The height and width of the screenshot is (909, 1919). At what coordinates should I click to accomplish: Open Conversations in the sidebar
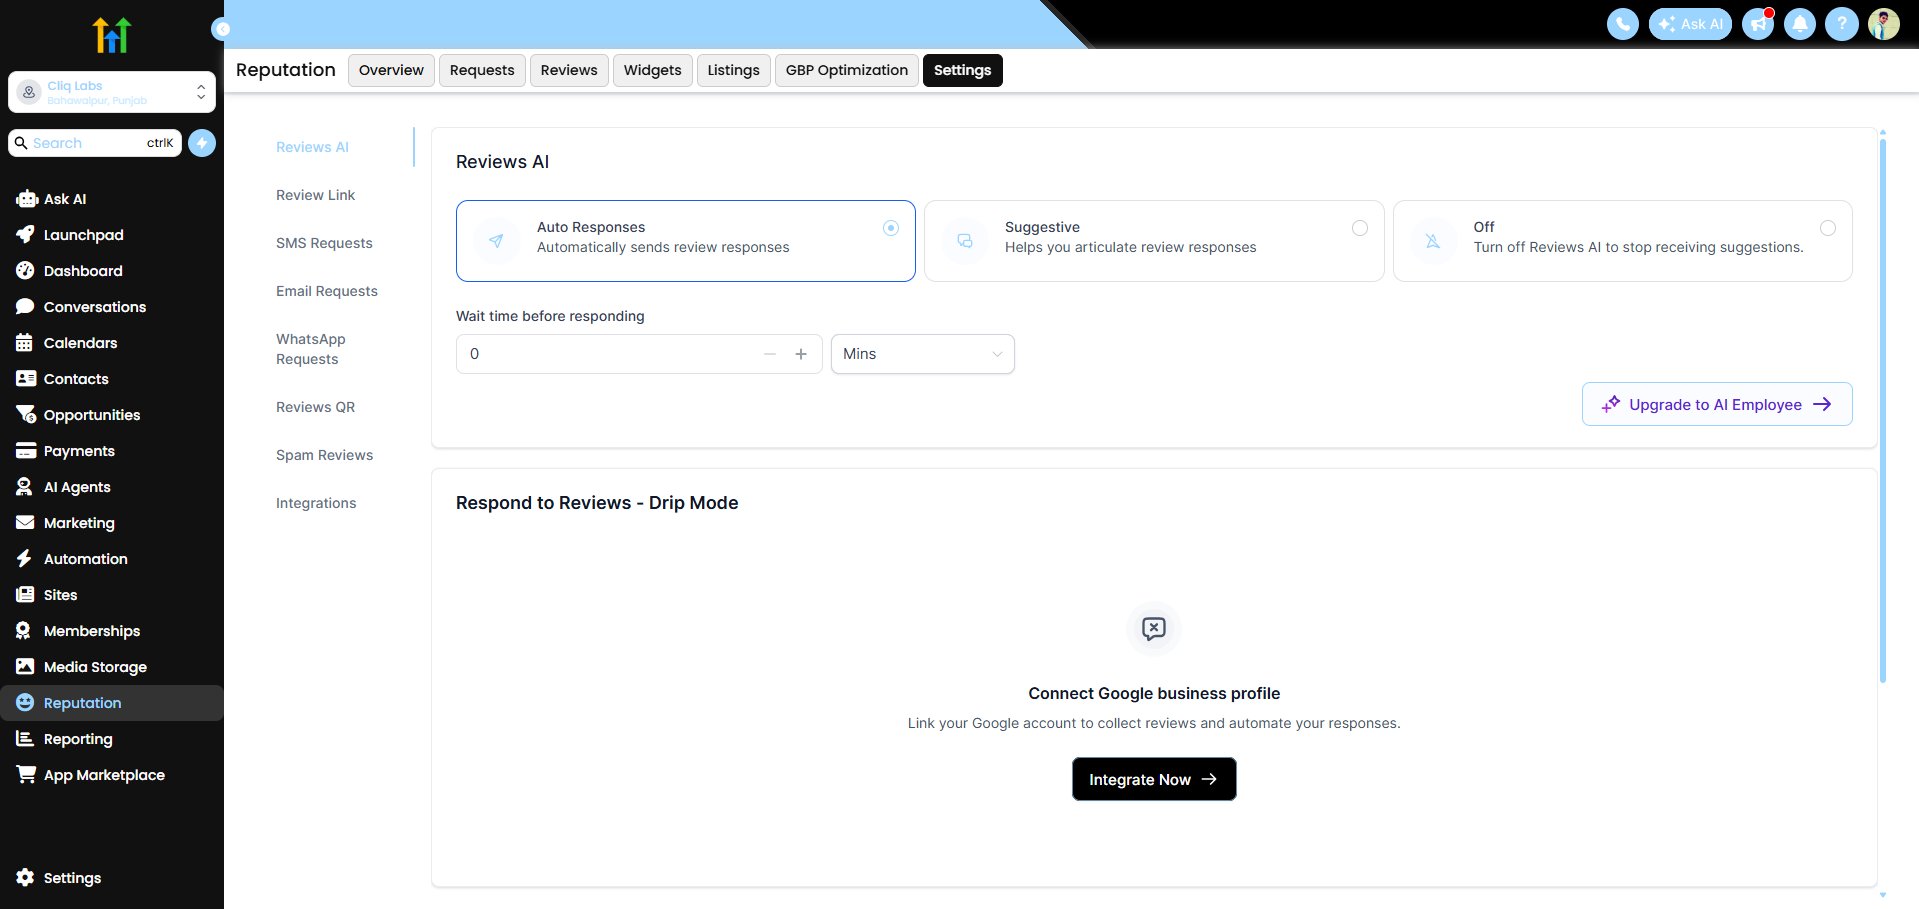pyautogui.click(x=112, y=307)
